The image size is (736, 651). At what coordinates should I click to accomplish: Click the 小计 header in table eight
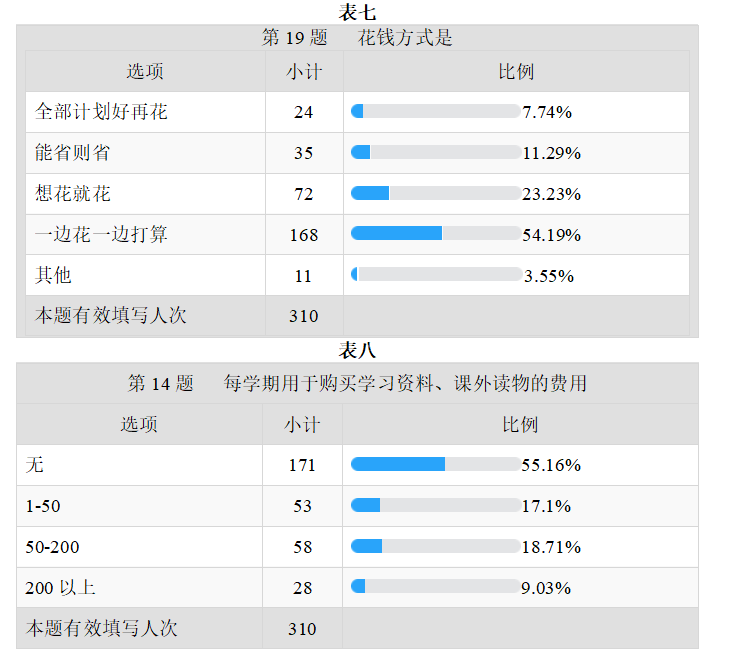(302, 424)
